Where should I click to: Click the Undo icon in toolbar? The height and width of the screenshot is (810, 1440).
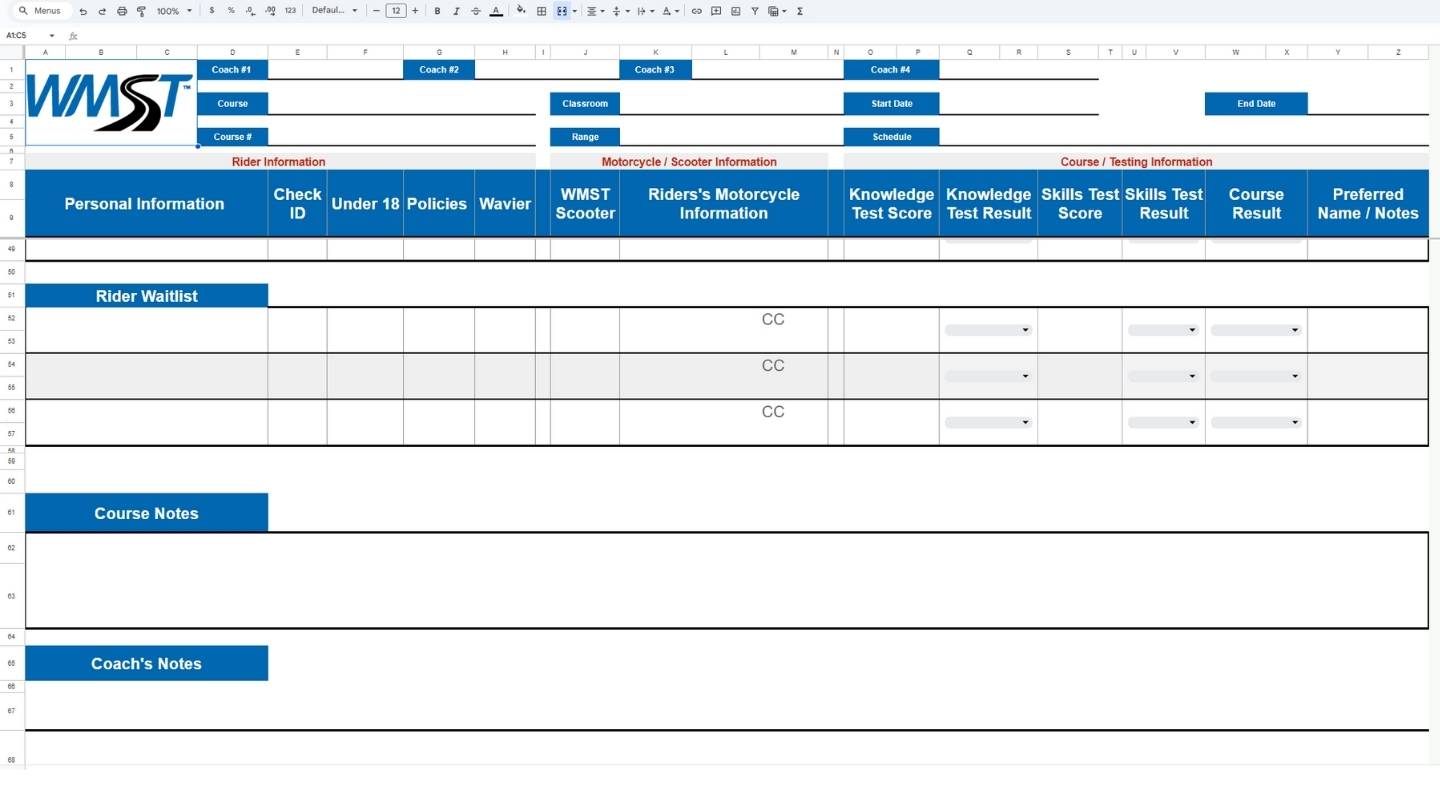coord(83,11)
